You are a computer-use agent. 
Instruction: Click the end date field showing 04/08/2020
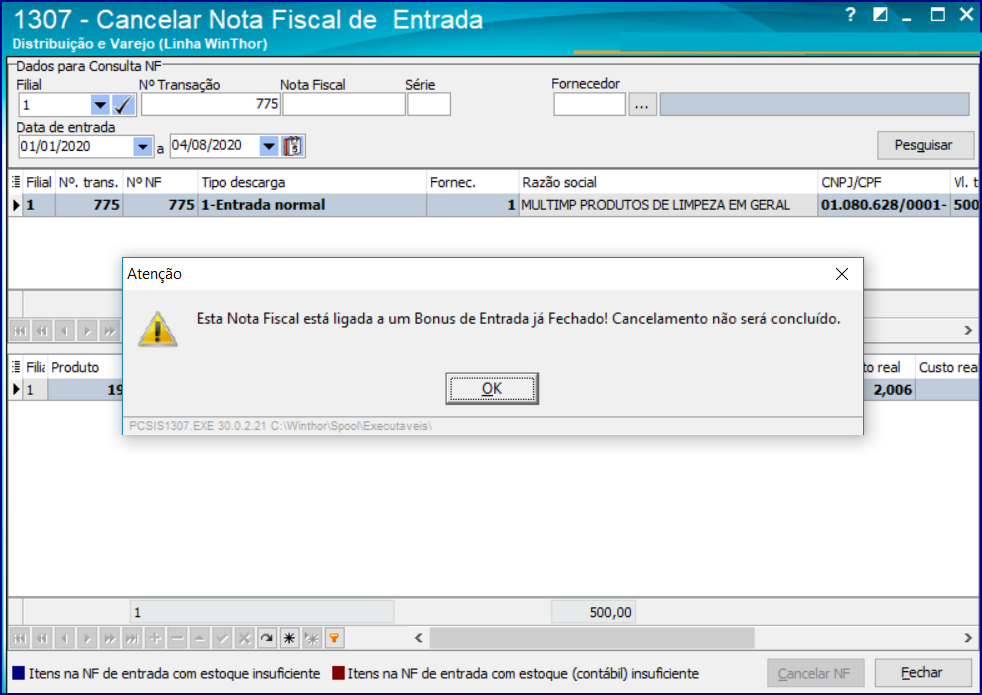(215, 146)
